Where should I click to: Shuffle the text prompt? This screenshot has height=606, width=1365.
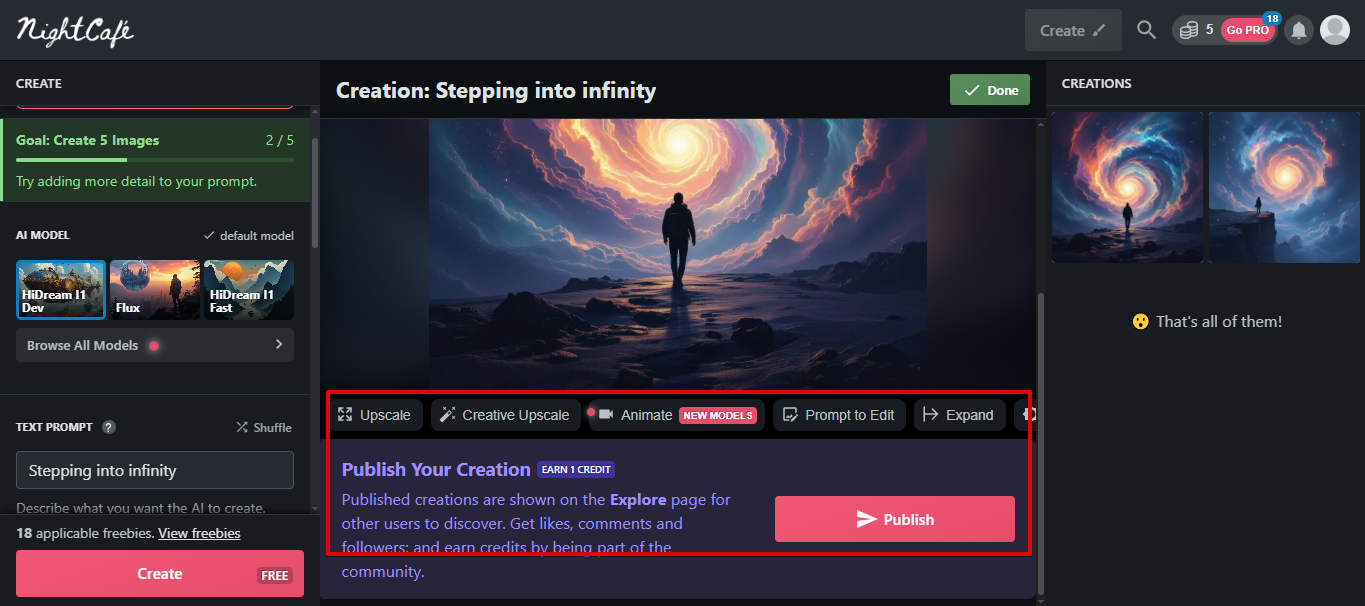(264, 427)
